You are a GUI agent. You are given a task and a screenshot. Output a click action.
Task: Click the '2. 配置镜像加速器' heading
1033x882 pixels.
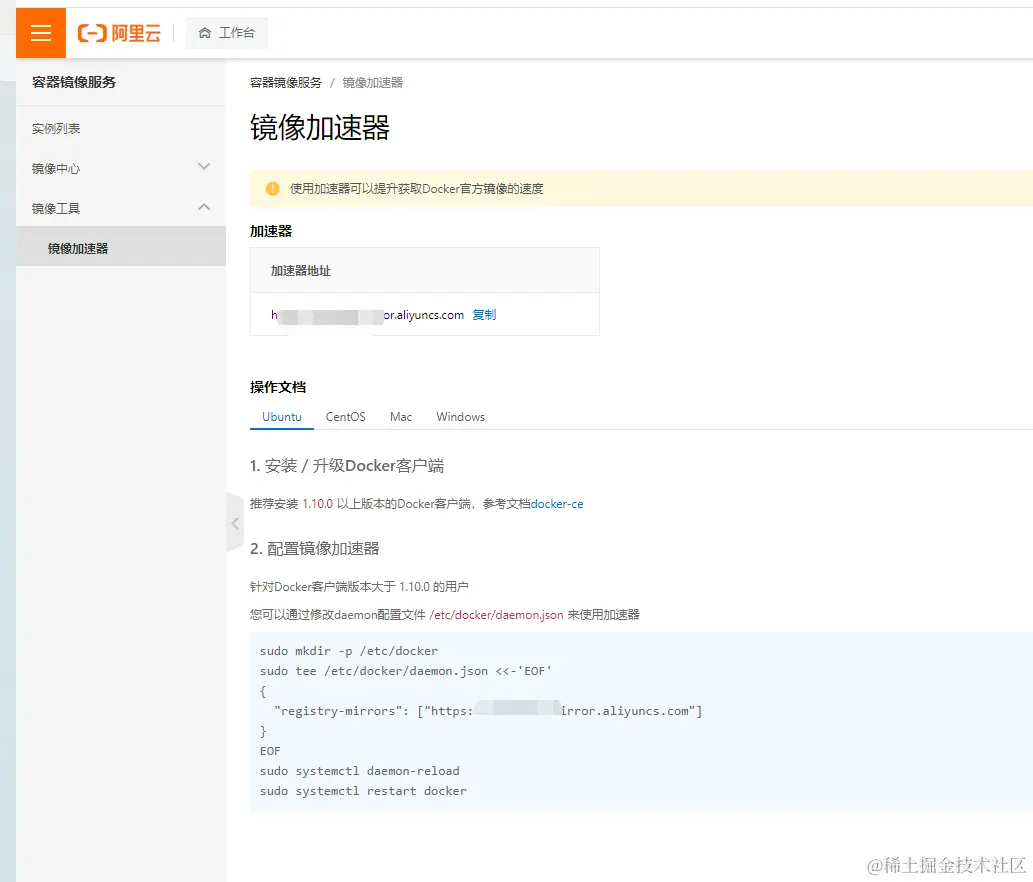click(x=315, y=549)
